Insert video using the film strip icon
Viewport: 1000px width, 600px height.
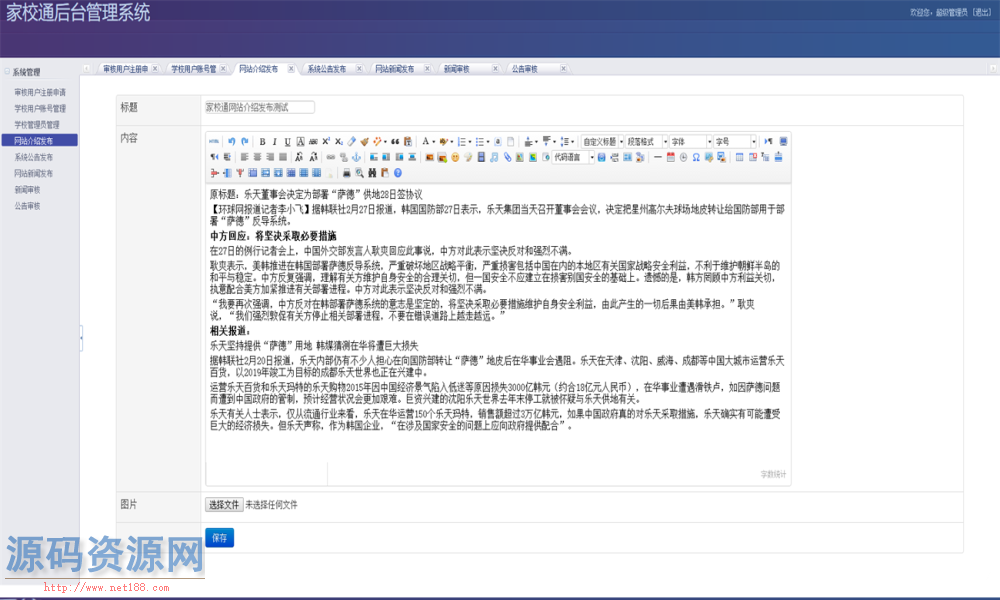(482, 157)
